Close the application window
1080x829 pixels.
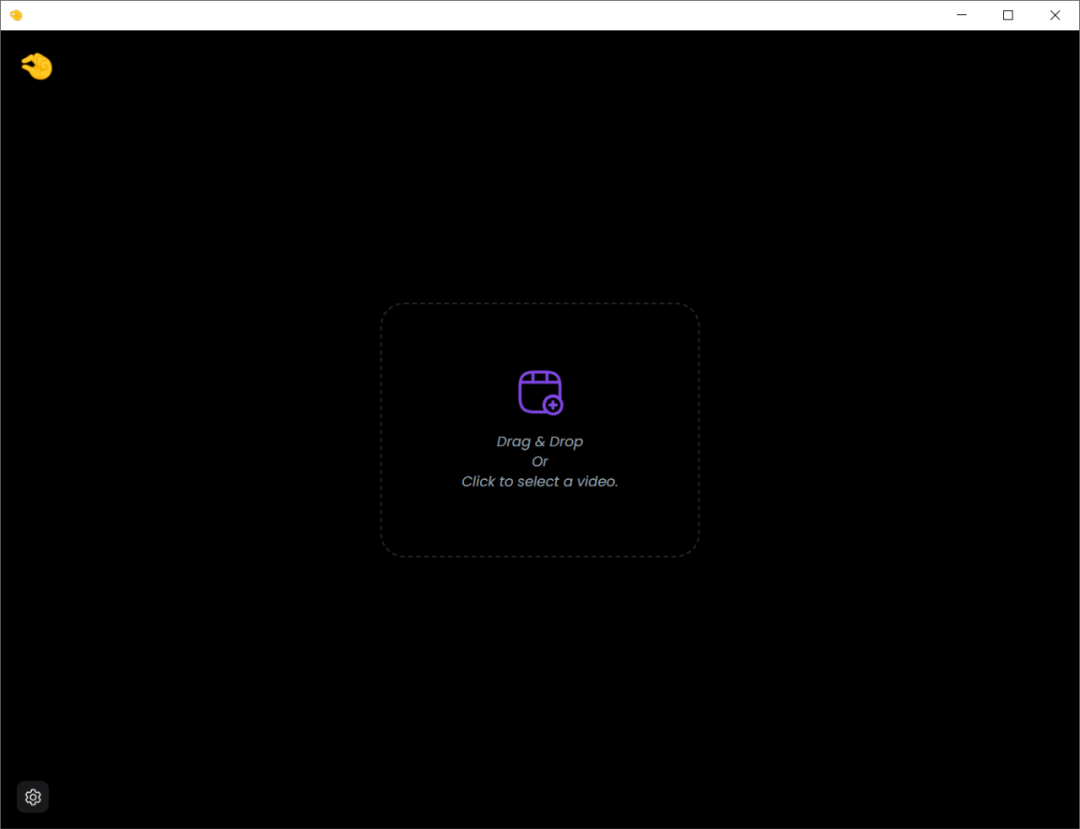(x=1055, y=15)
